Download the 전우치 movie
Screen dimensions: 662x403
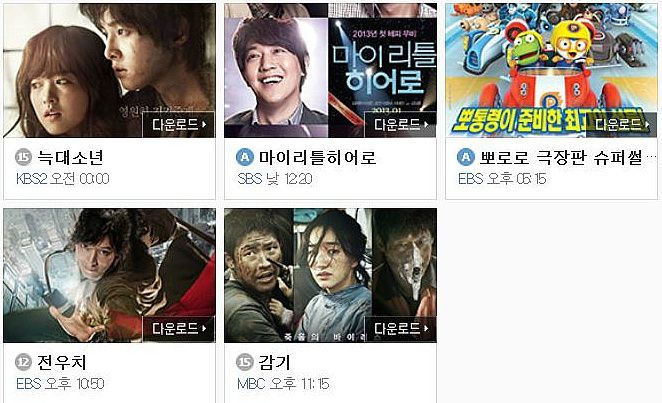tap(179, 329)
